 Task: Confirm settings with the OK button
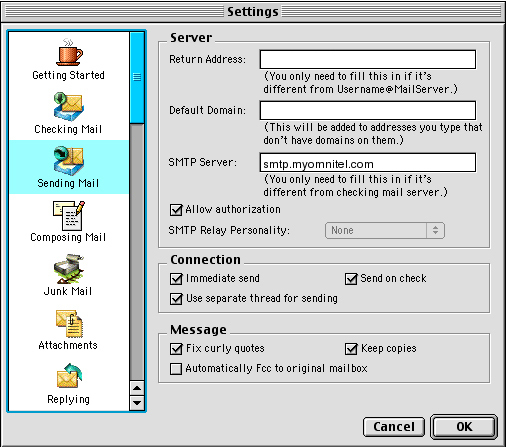click(464, 427)
